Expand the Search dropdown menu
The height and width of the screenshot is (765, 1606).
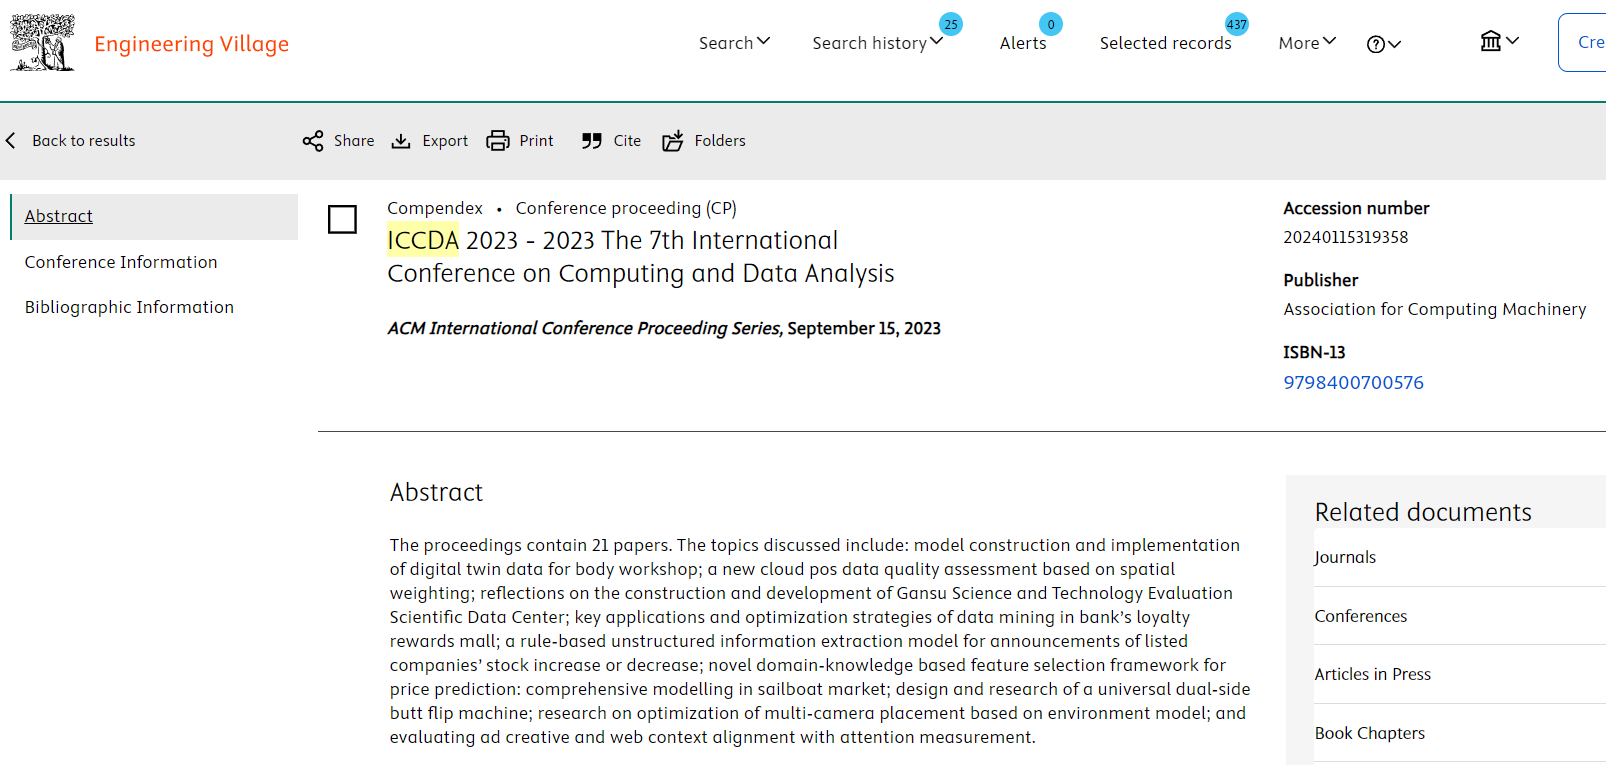point(734,43)
